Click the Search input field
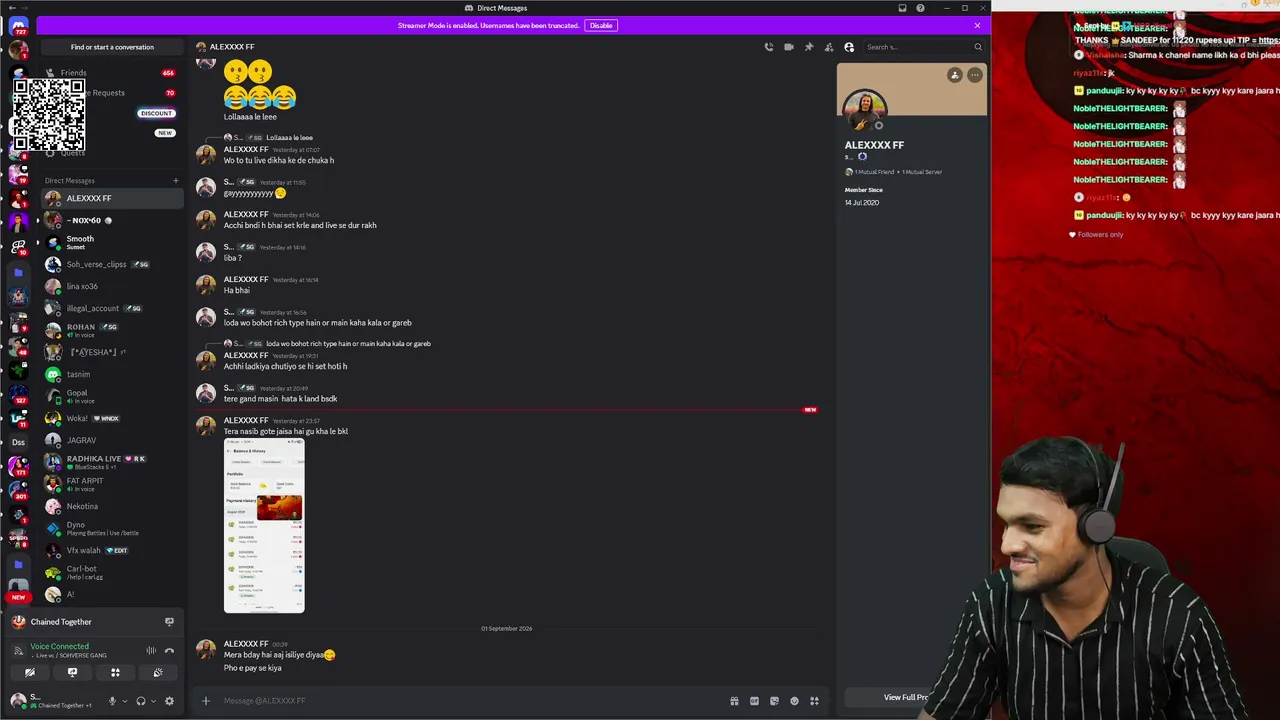 [924, 47]
